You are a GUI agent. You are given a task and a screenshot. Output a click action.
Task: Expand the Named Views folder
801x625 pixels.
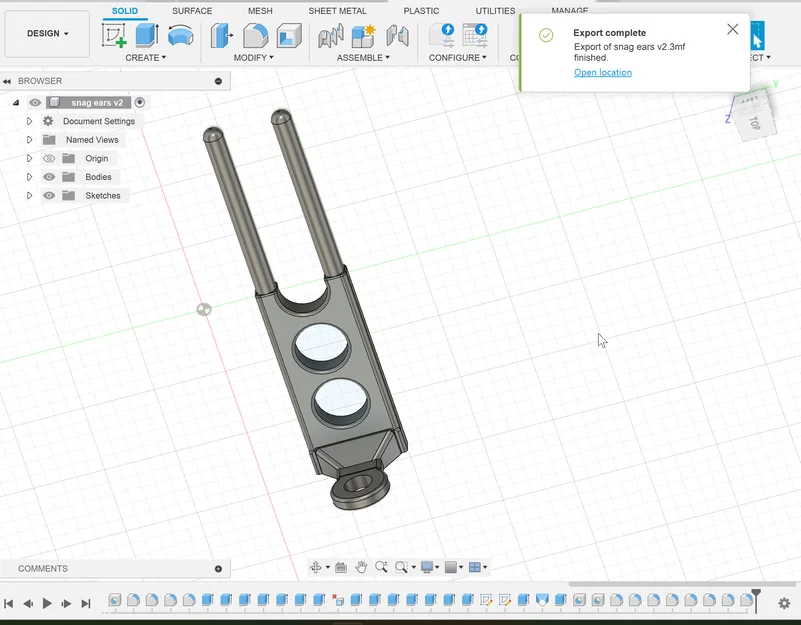[29, 140]
